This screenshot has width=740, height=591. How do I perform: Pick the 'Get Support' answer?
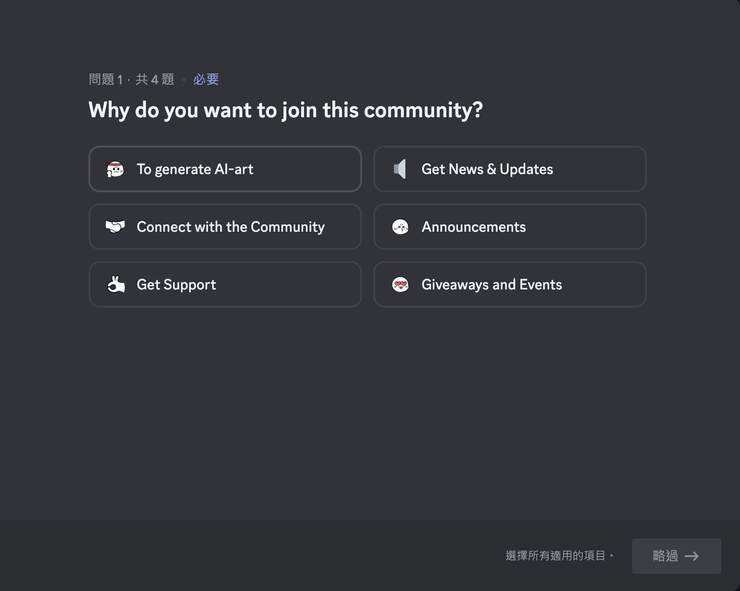[x=225, y=284]
